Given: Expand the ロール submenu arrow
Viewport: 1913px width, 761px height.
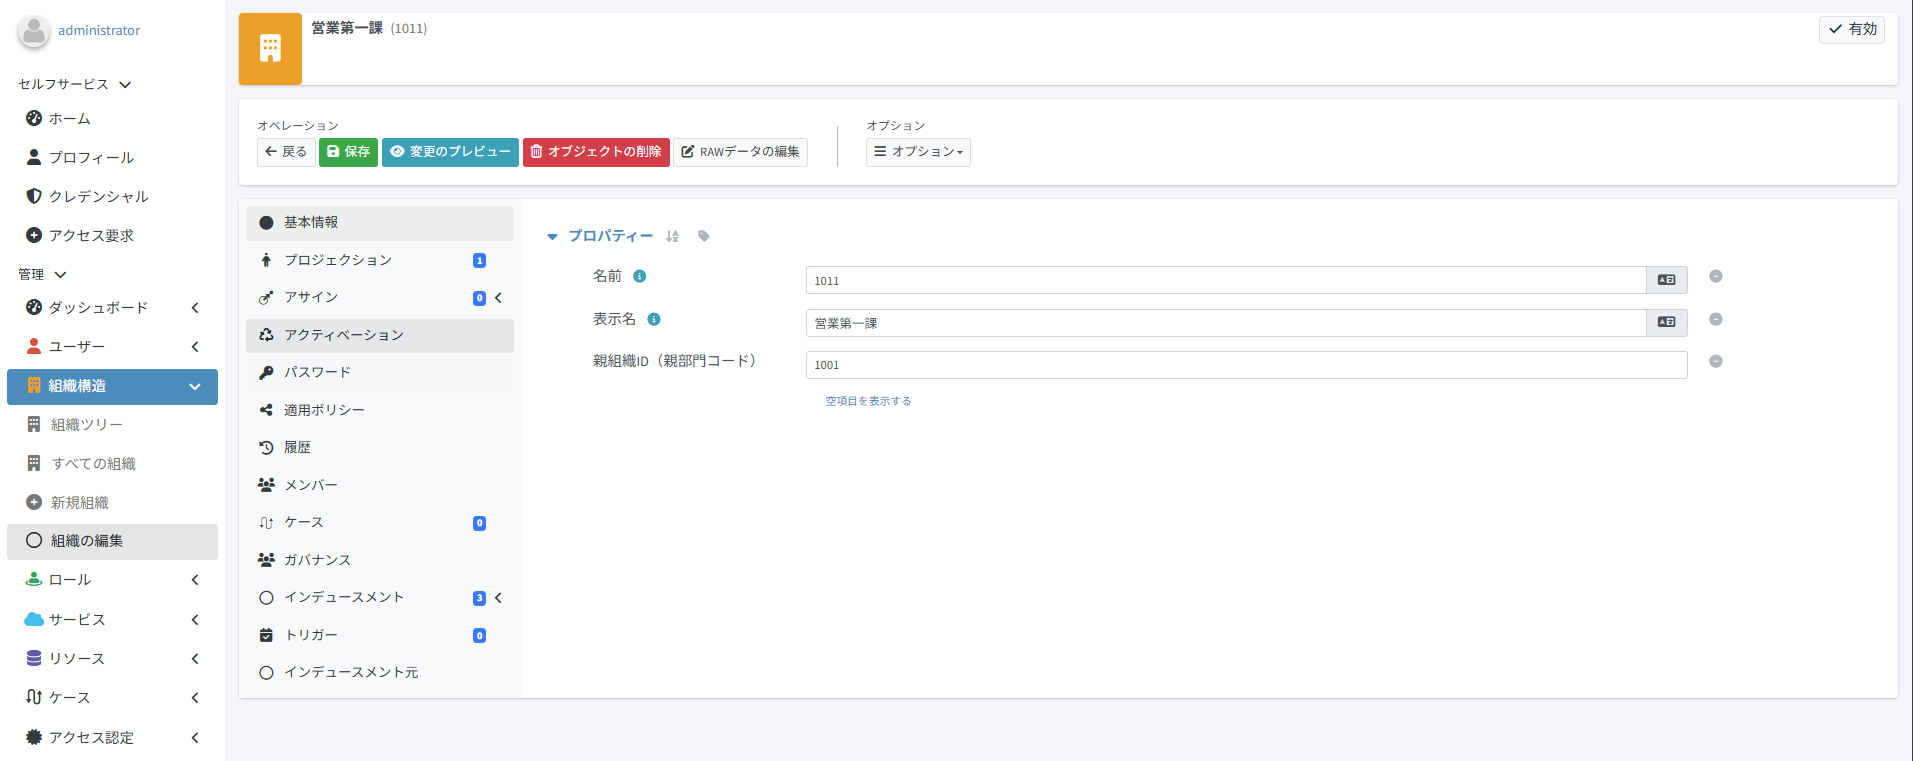Looking at the screenshot, I should coord(195,580).
